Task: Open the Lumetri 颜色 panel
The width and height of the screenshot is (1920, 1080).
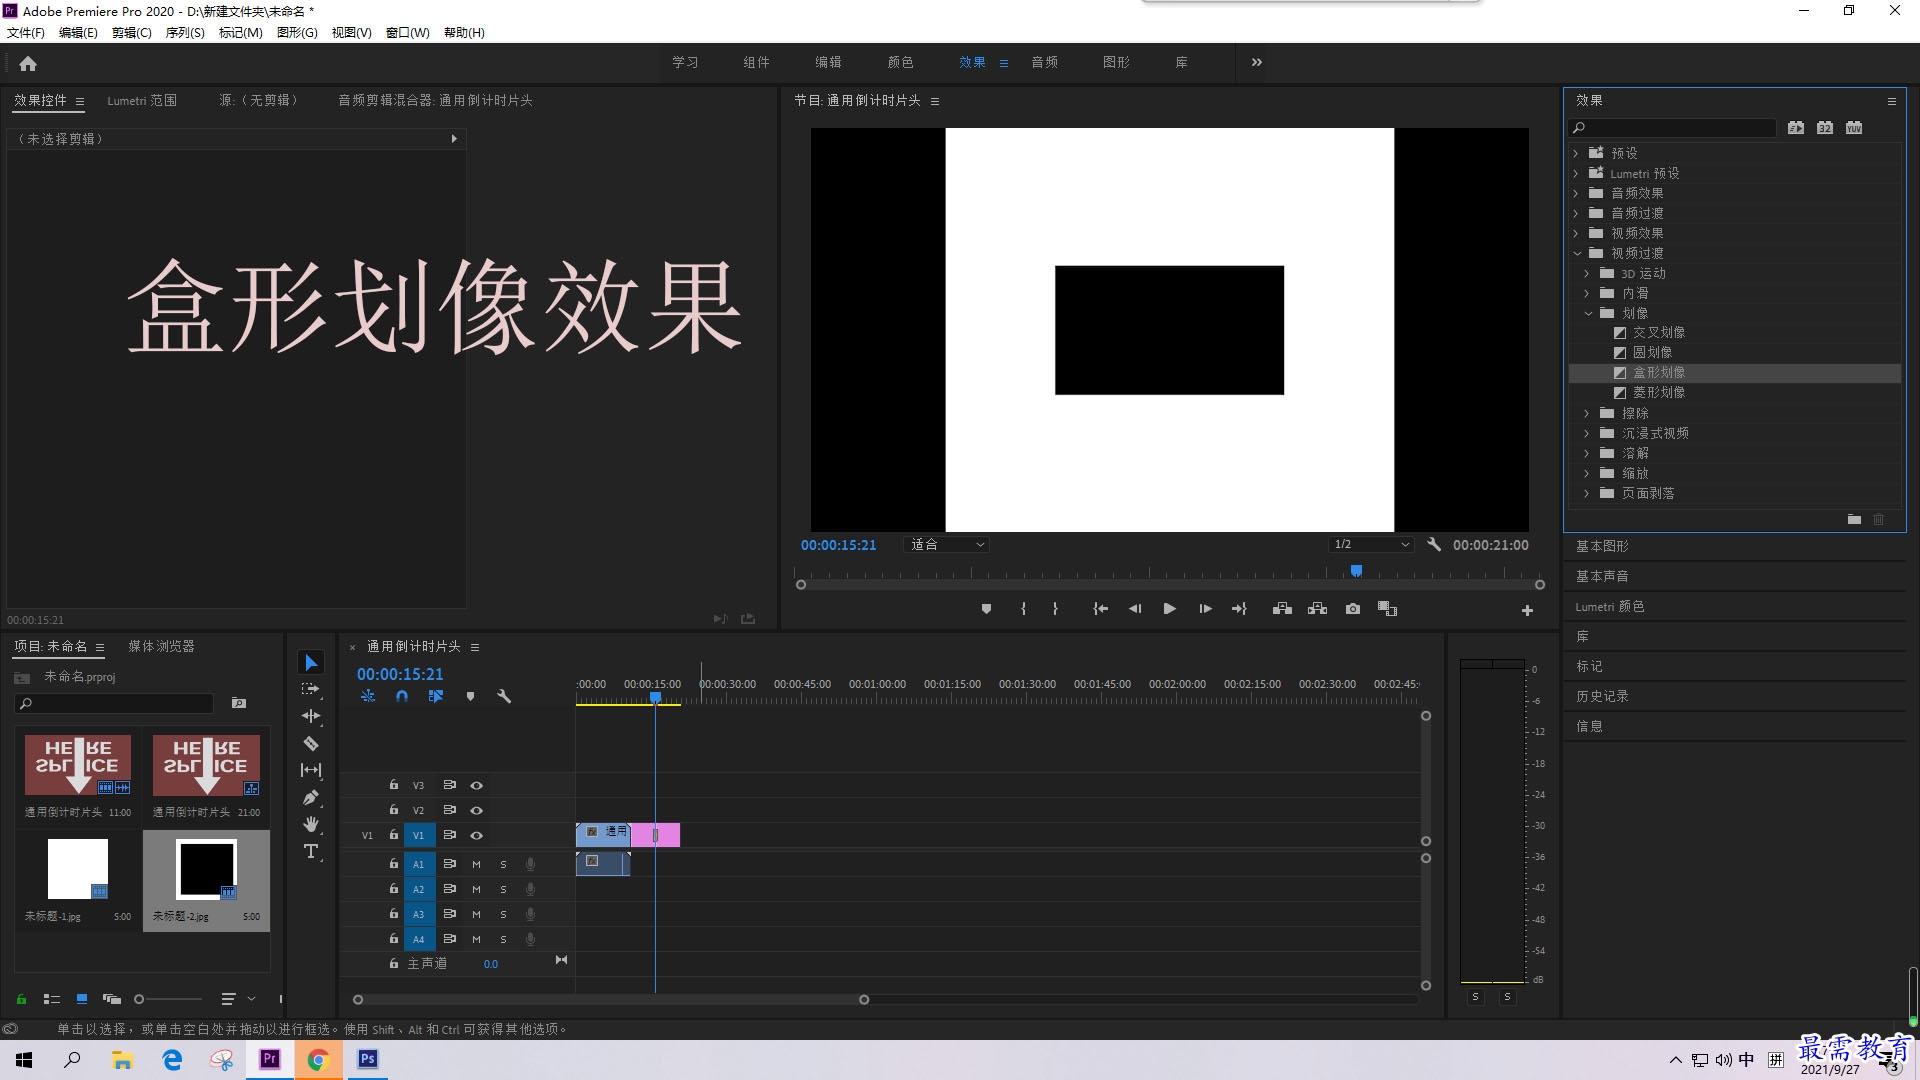Action: (x=1610, y=606)
